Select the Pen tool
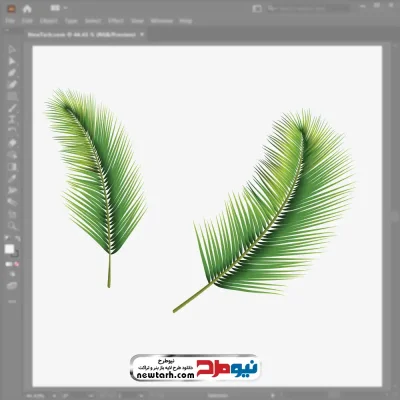This screenshot has width=400, height=400. [12, 73]
